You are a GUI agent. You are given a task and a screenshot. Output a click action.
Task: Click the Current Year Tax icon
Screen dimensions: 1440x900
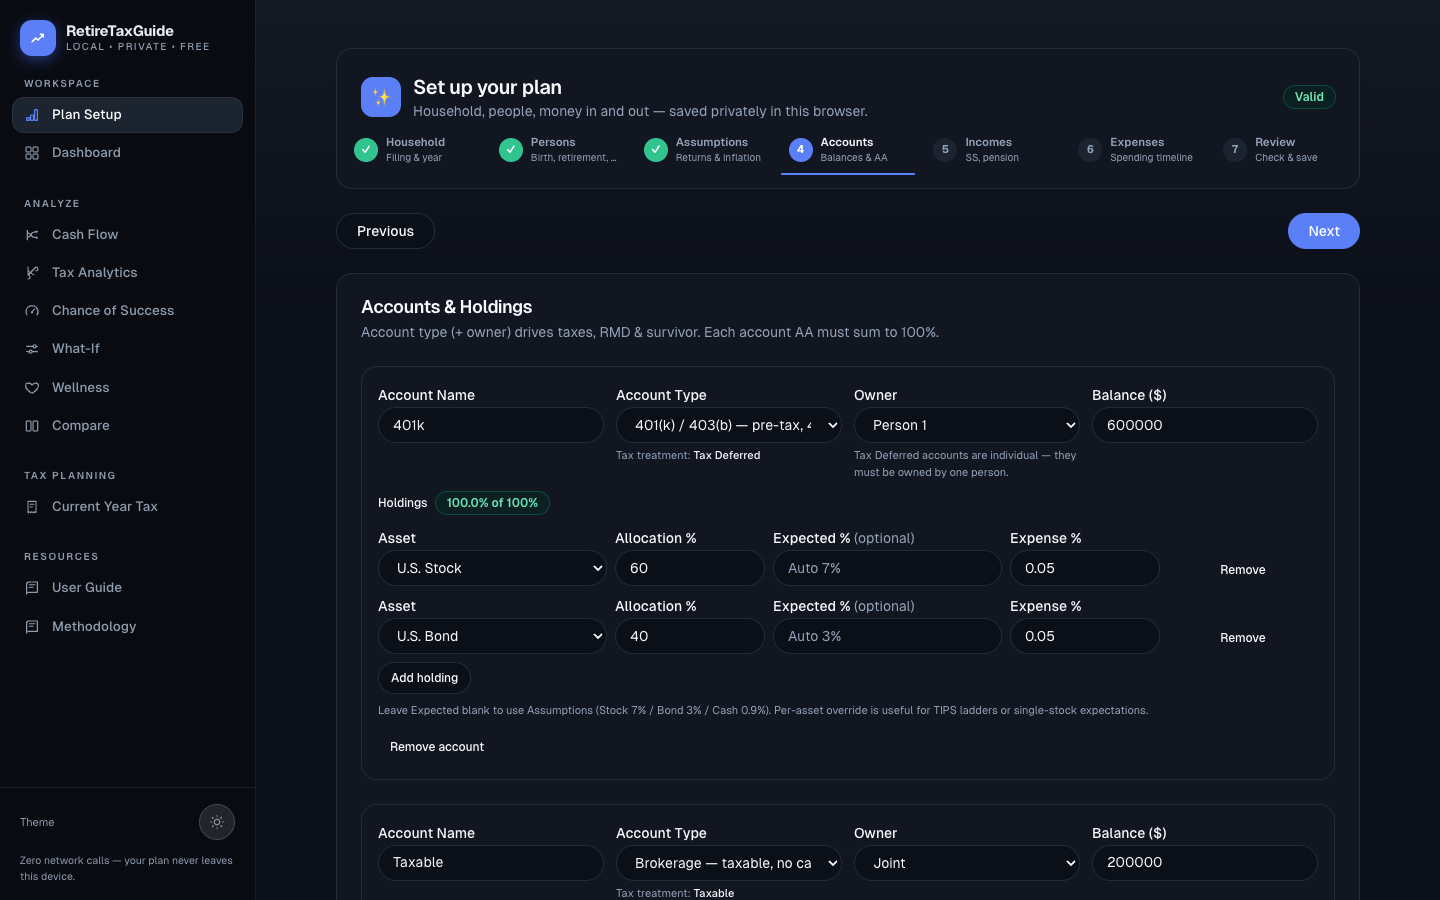pyautogui.click(x=32, y=507)
